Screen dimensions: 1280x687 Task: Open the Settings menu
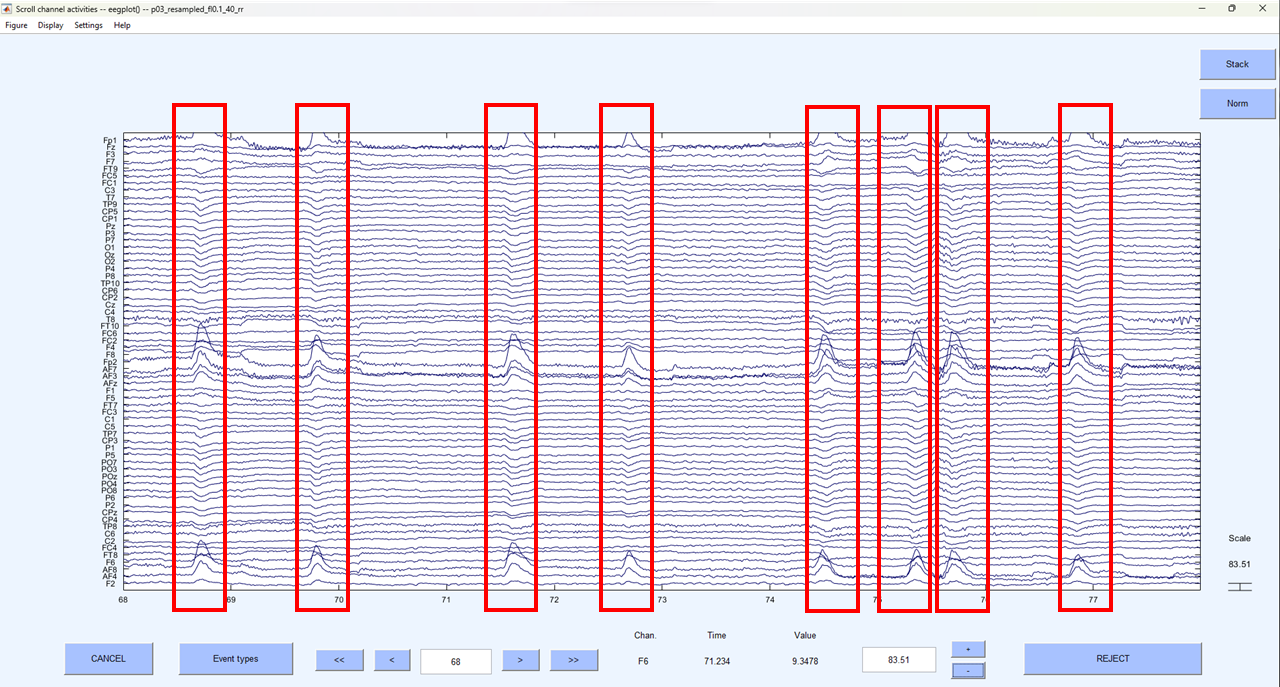(88, 25)
